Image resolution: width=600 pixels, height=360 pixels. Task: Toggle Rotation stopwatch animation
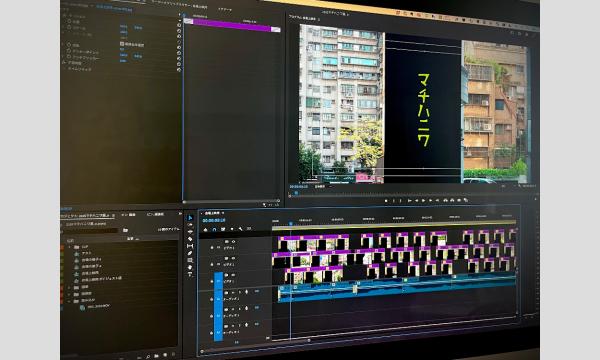69,45
